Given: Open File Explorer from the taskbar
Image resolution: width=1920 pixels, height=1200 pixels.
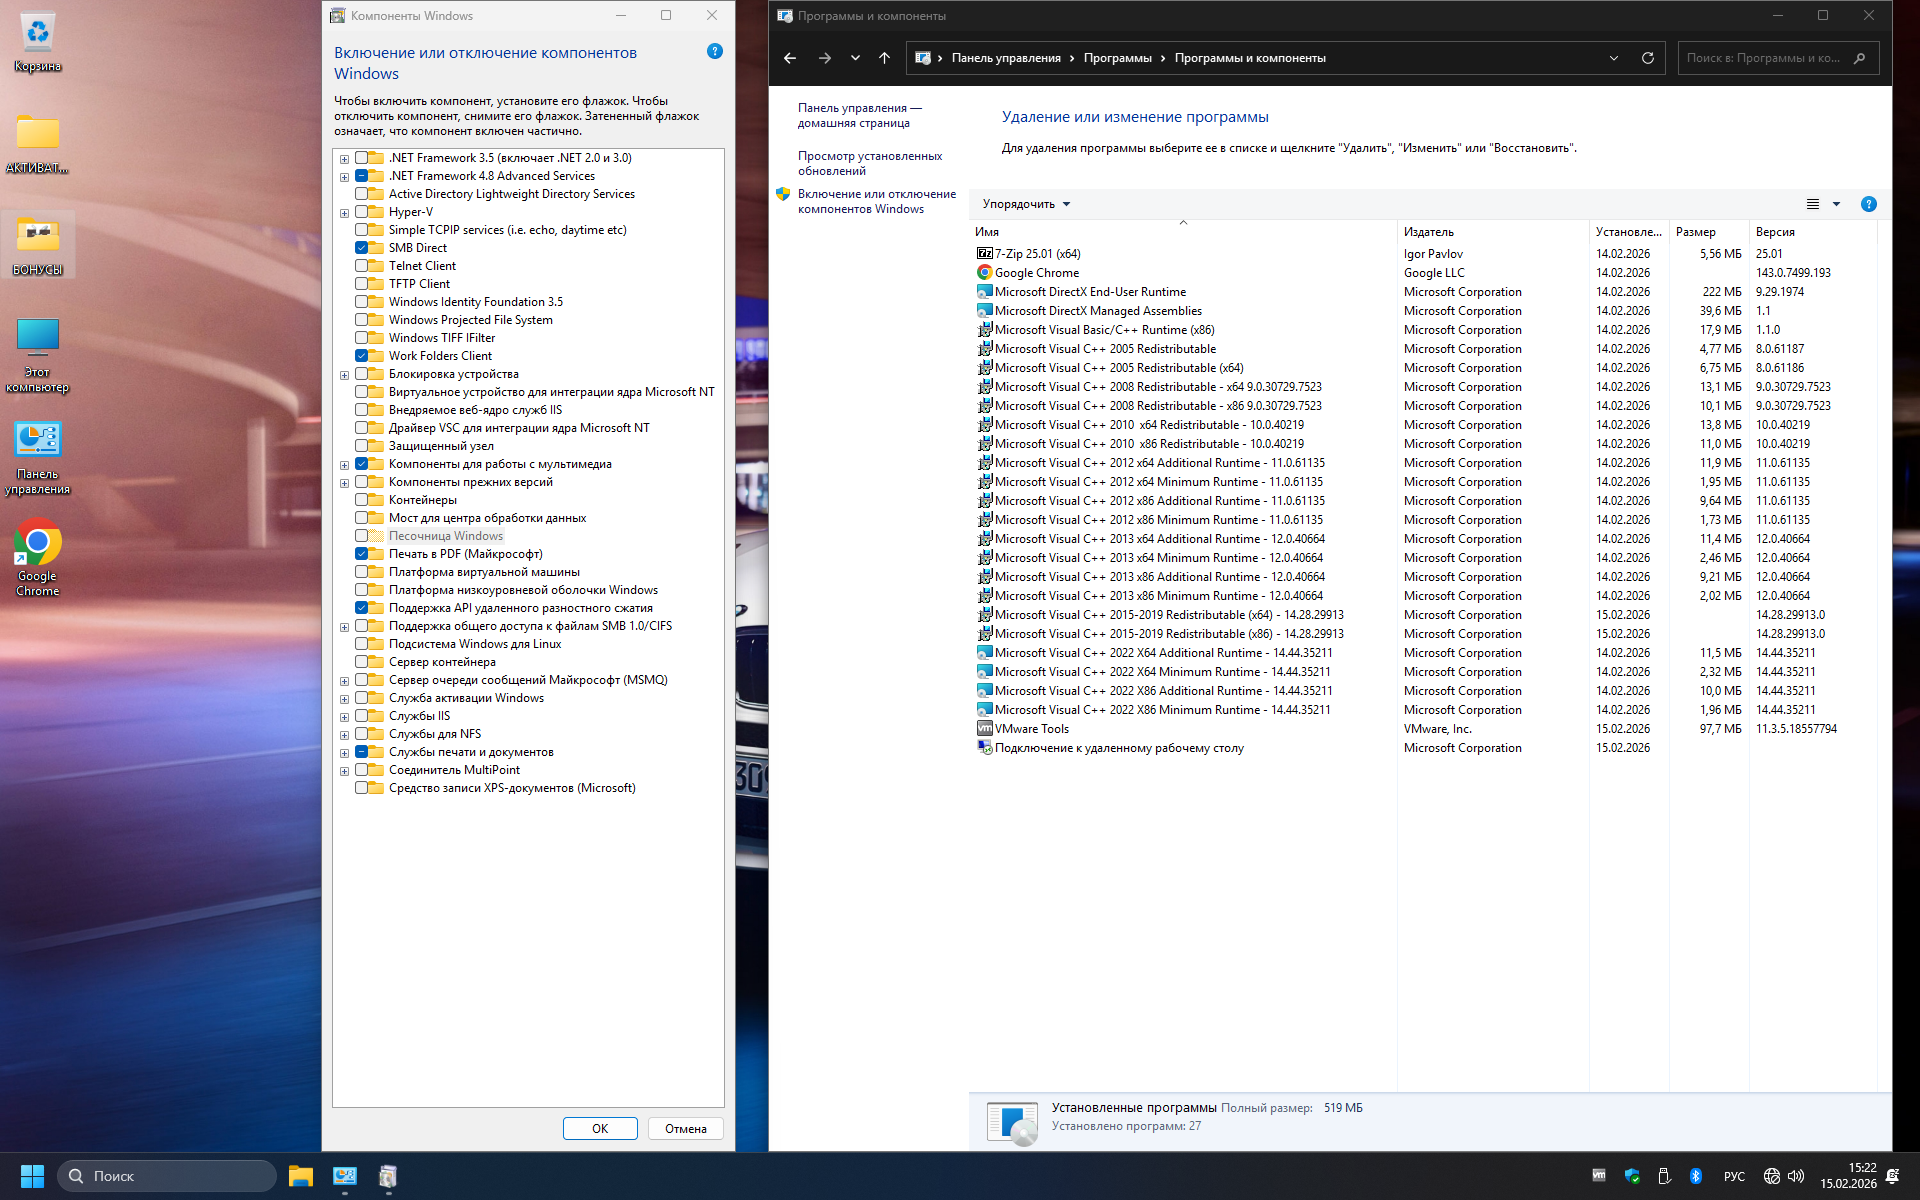Looking at the screenshot, I should (301, 1176).
